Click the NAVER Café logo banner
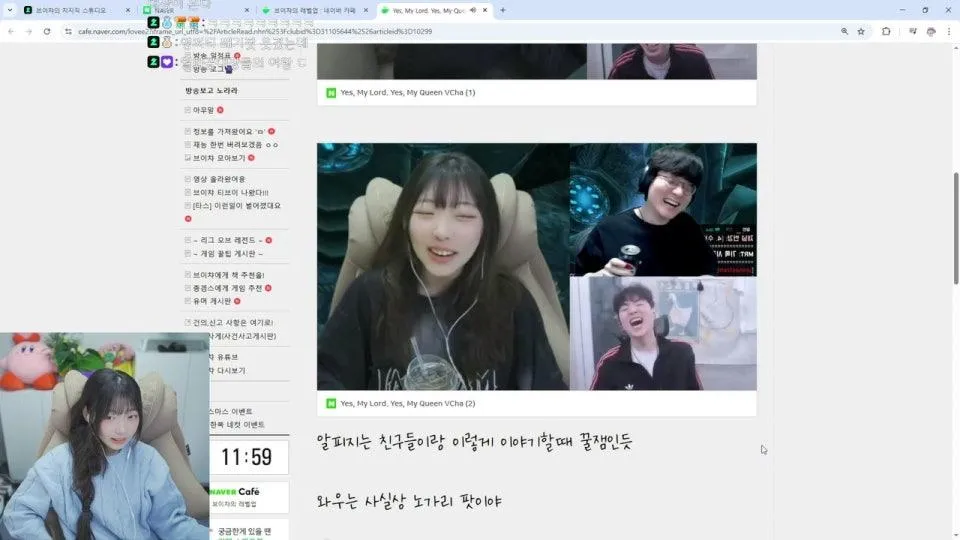The height and width of the screenshot is (540, 960). click(249, 497)
